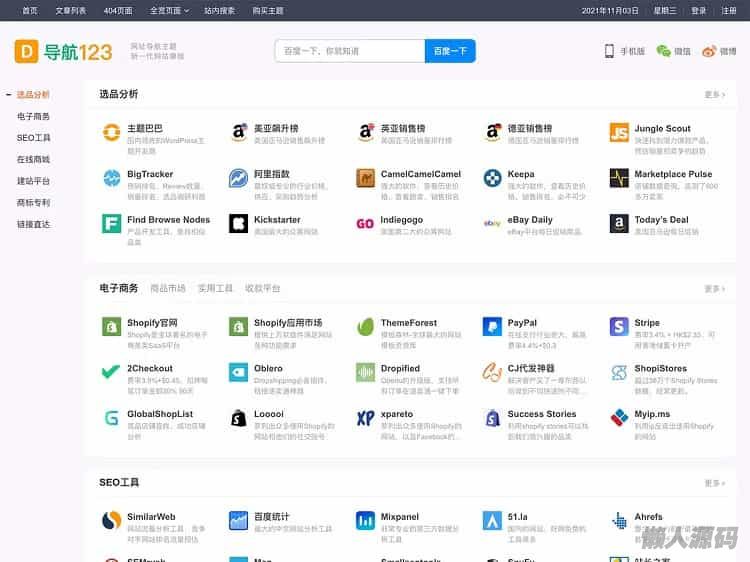
Task: Open the Dropified icon
Action: (x=365, y=372)
